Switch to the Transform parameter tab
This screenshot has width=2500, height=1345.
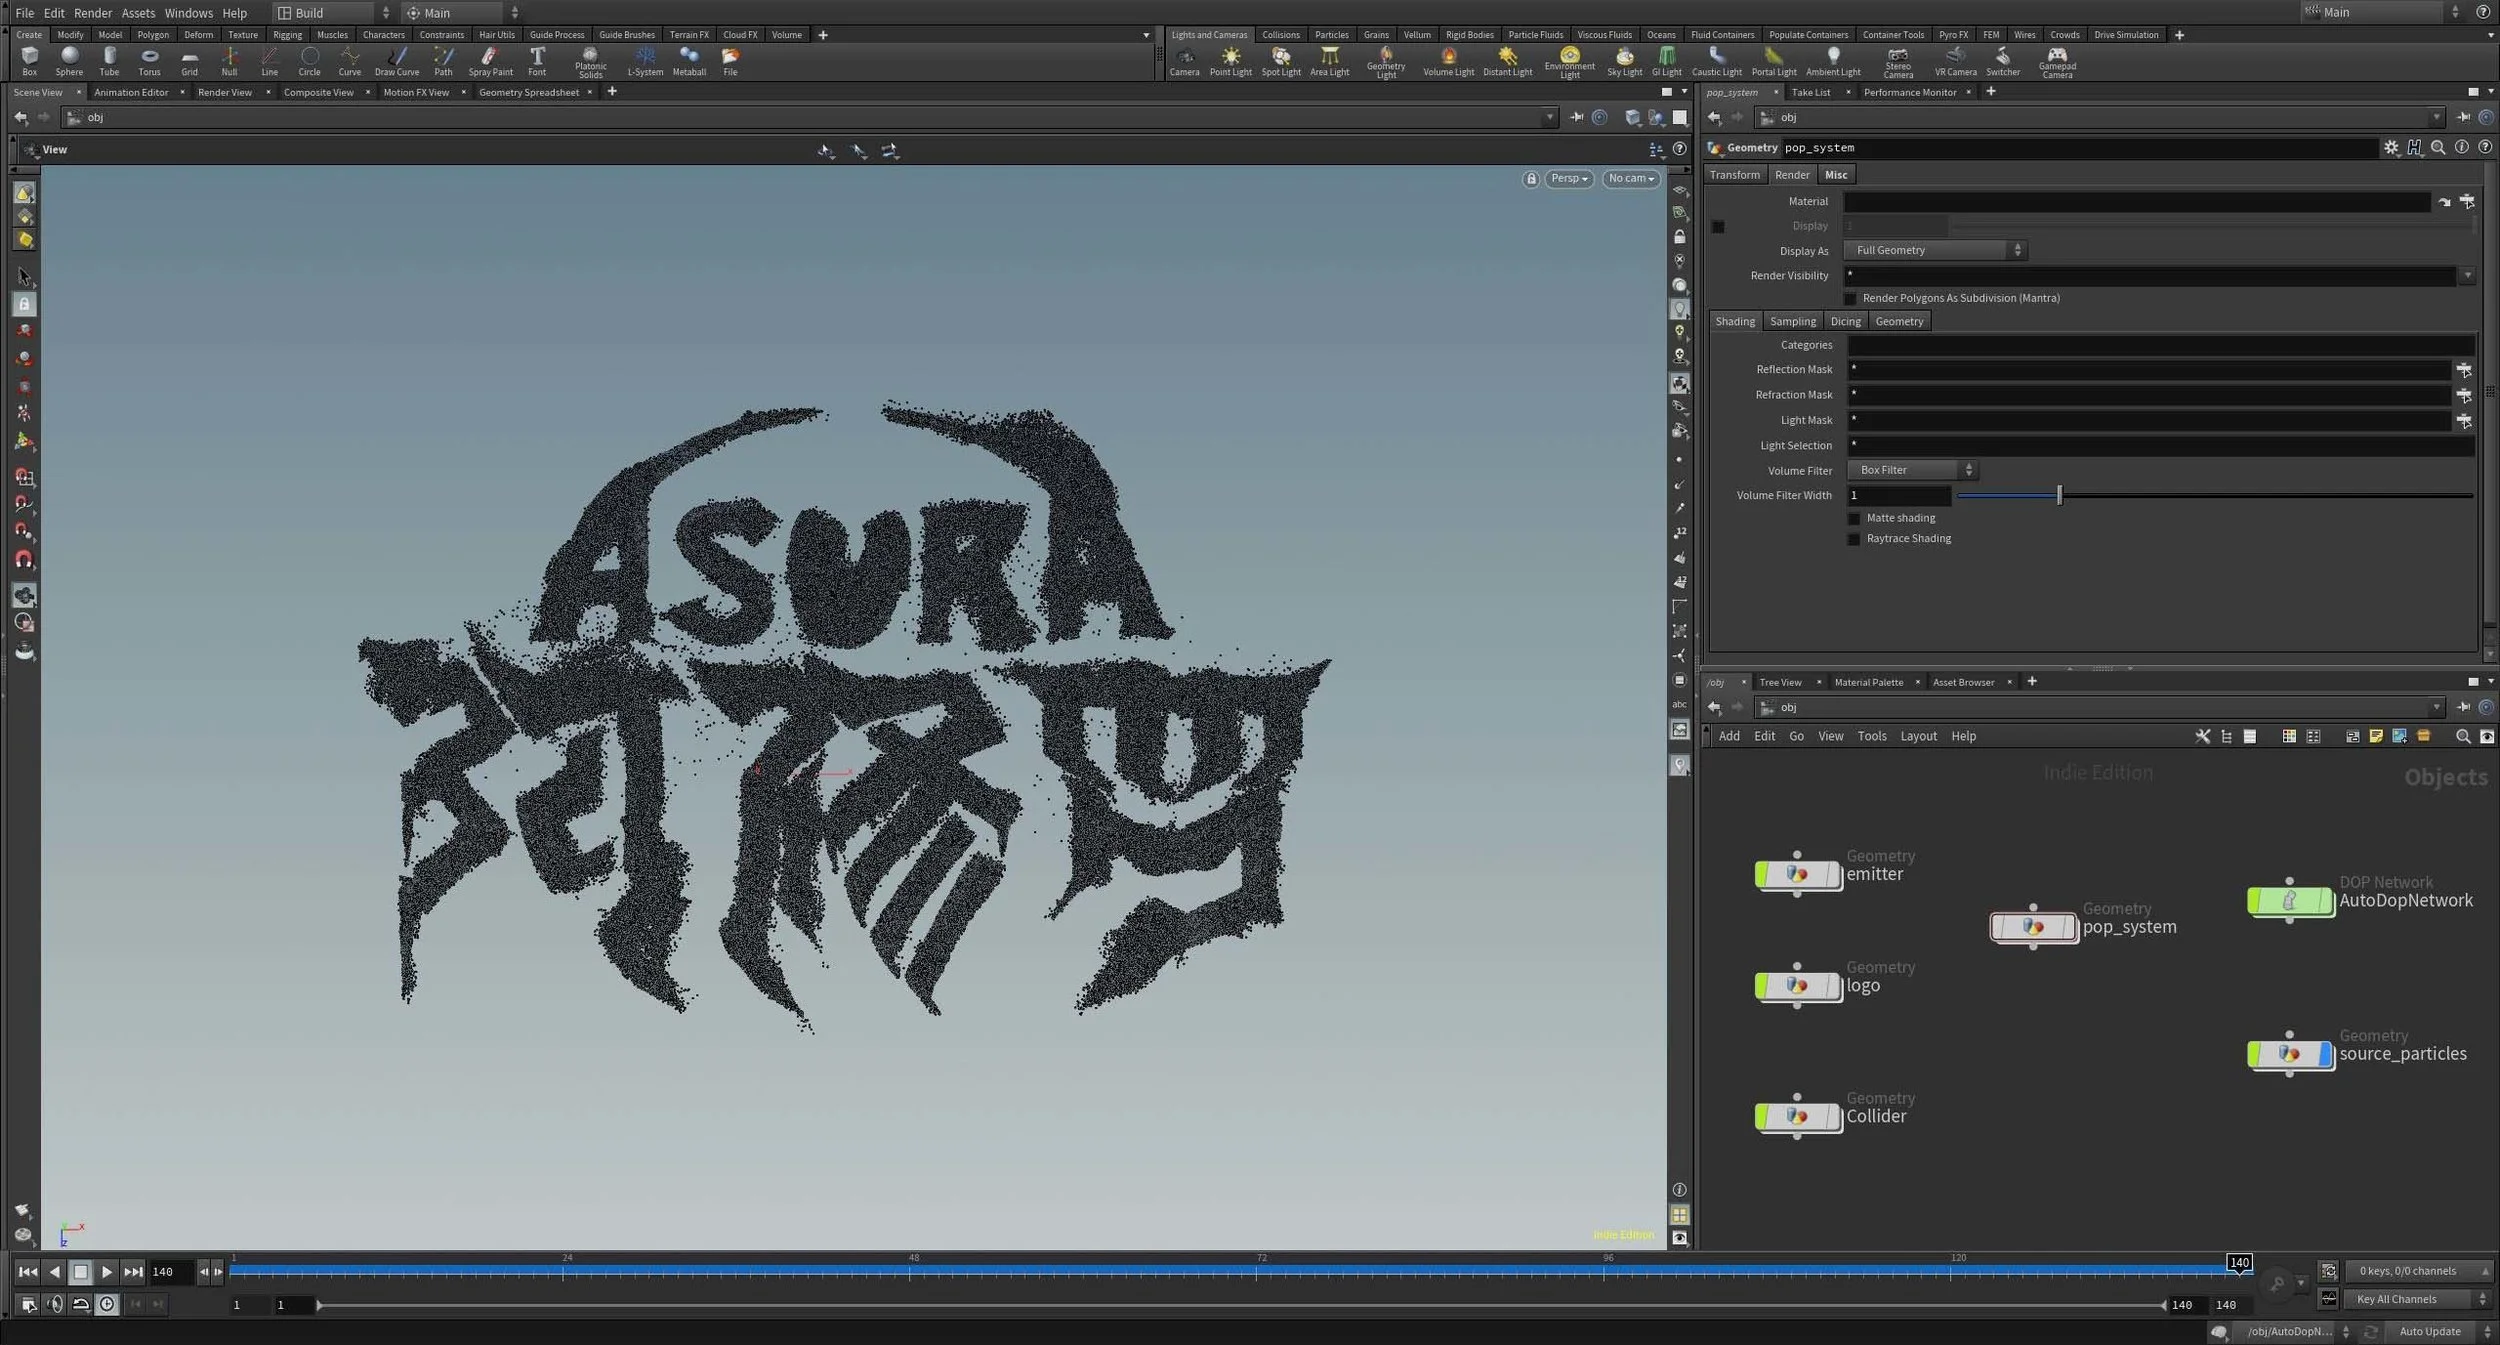(1734, 175)
